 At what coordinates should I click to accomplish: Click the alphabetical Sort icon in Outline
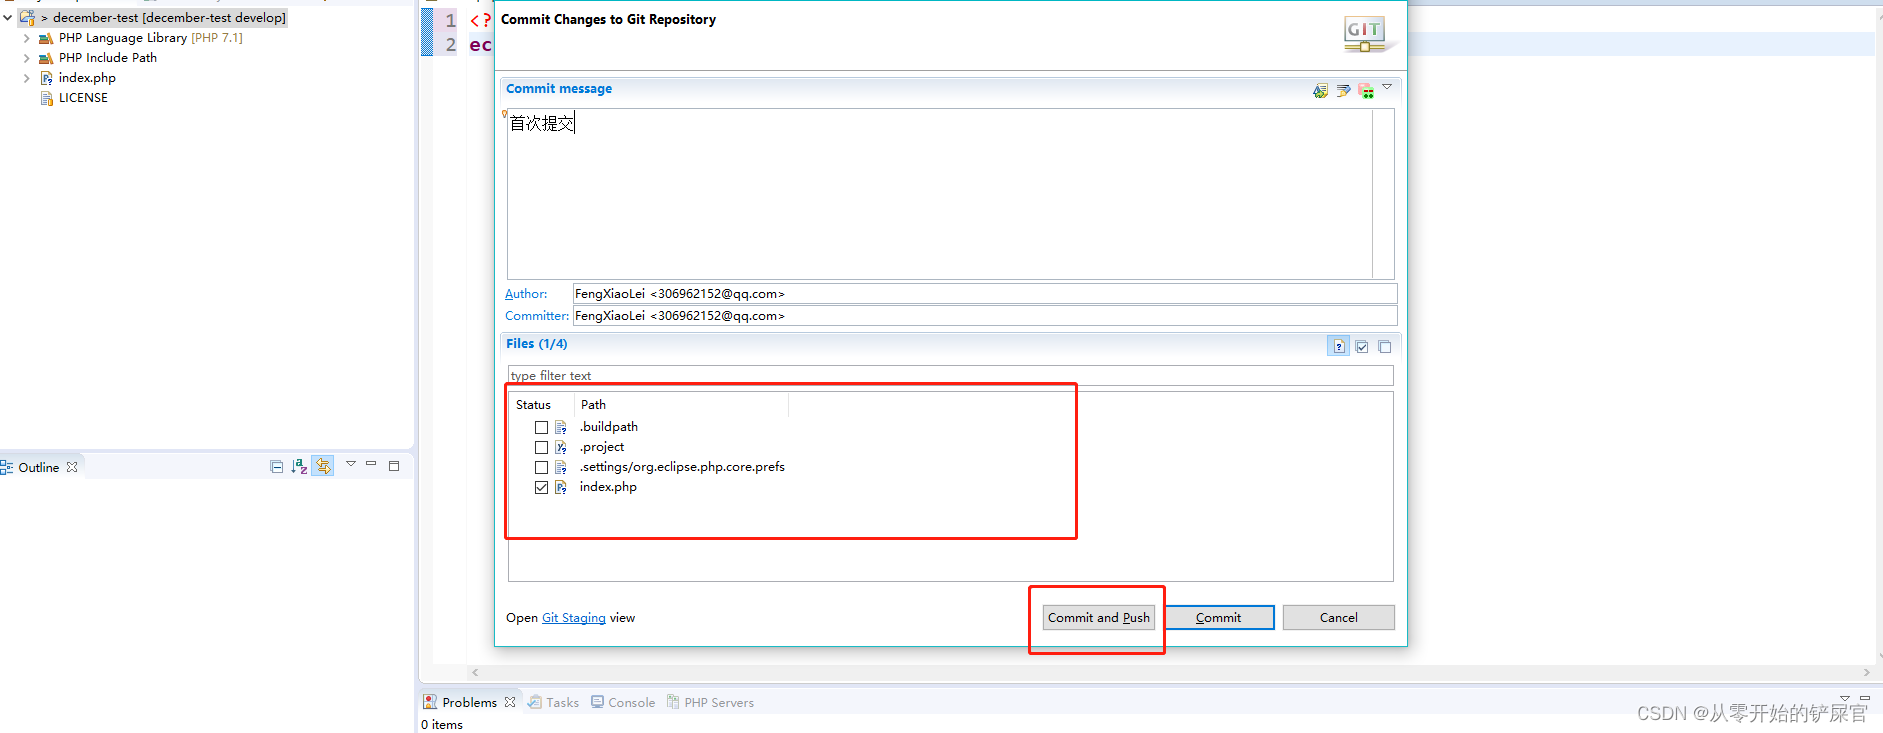[x=299, y=466]
